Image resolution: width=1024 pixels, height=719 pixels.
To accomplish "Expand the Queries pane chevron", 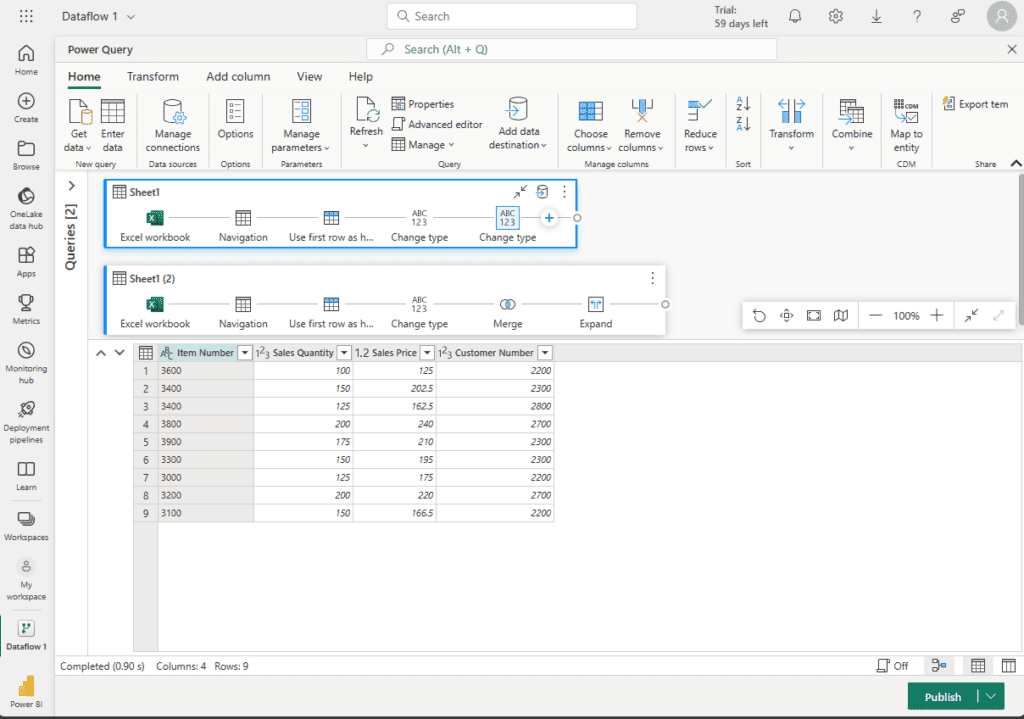I will (72, 186).
